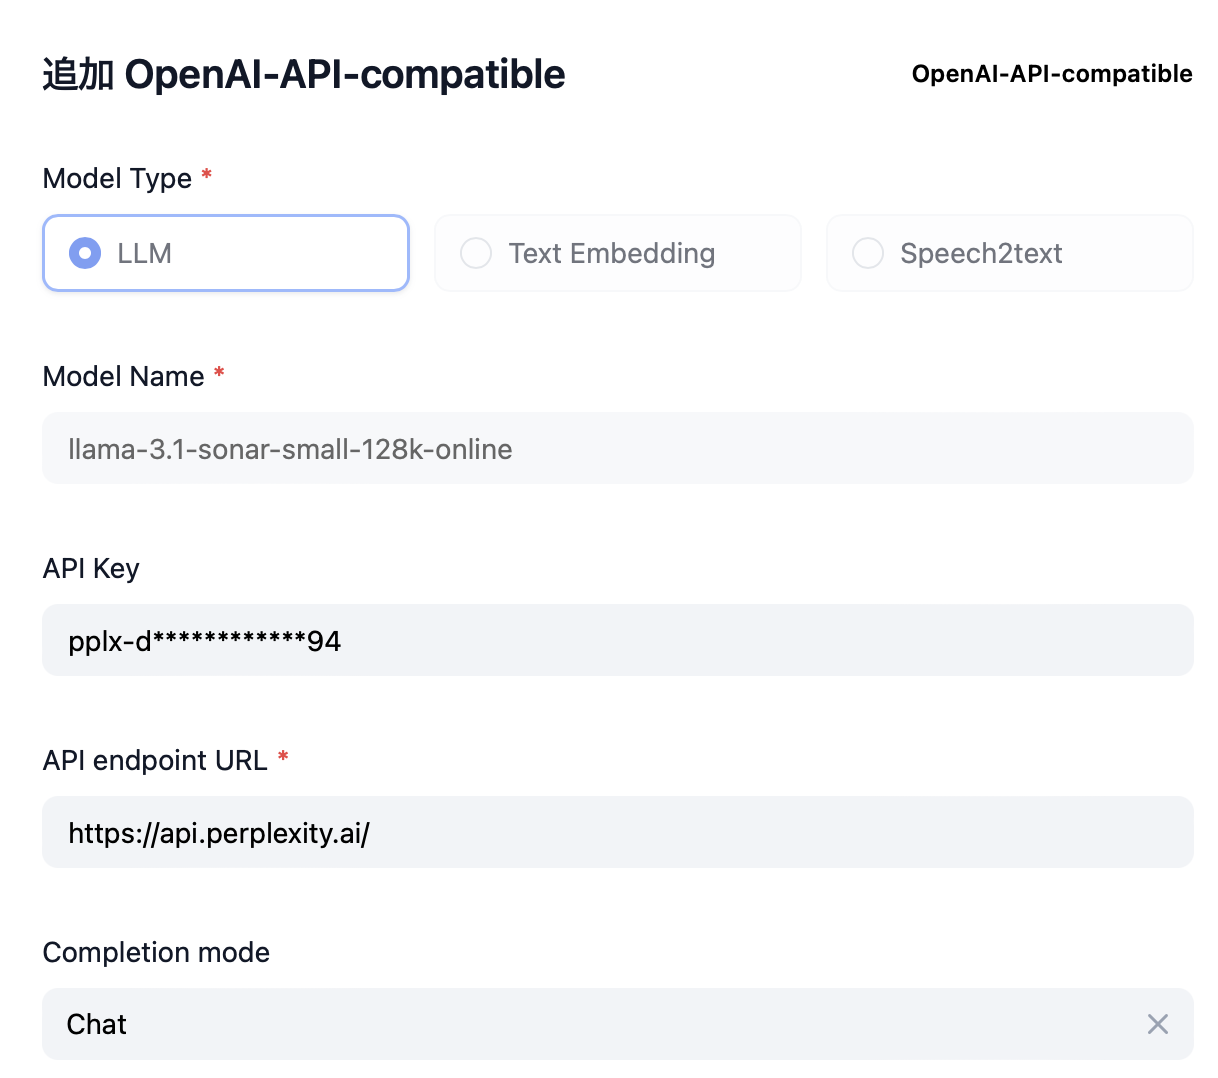The image size is (1218, 1078).
Task: Click the red asterisk after API endpoint URL
Action: (x=283, y=758)
